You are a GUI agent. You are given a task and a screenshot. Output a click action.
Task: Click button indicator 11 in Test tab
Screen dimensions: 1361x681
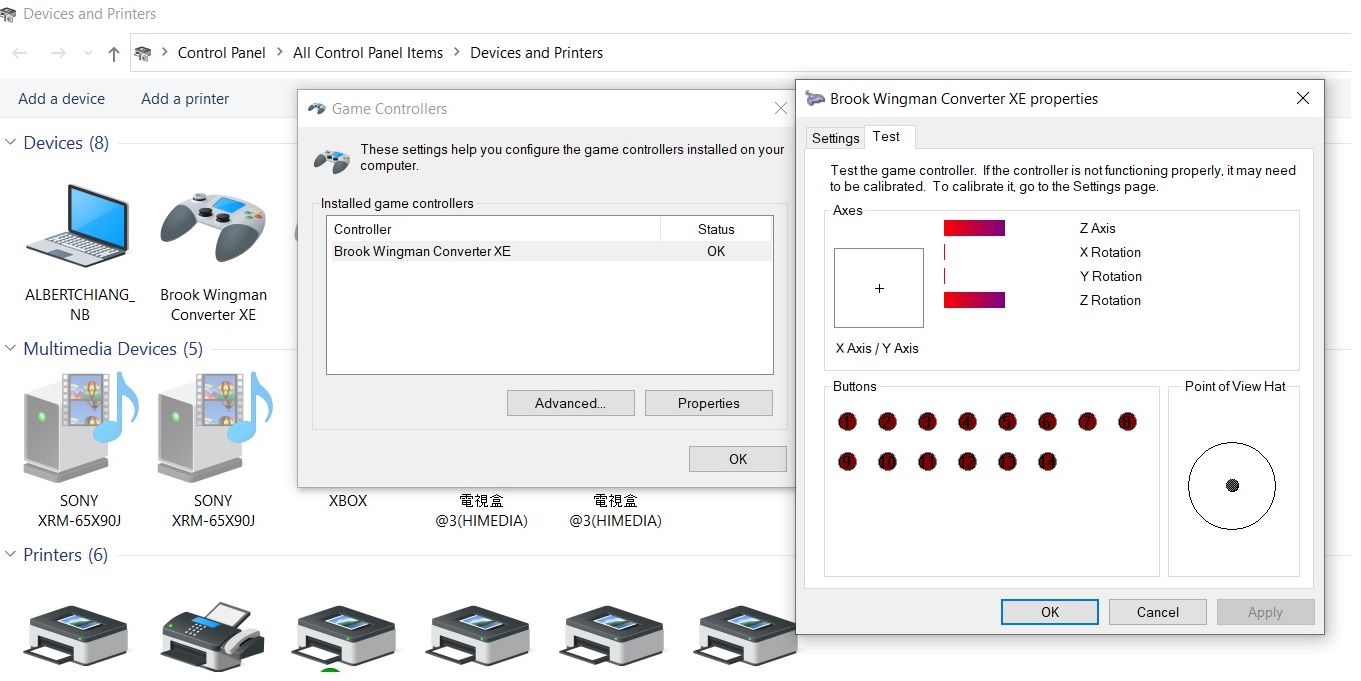[x=928, y=462]
